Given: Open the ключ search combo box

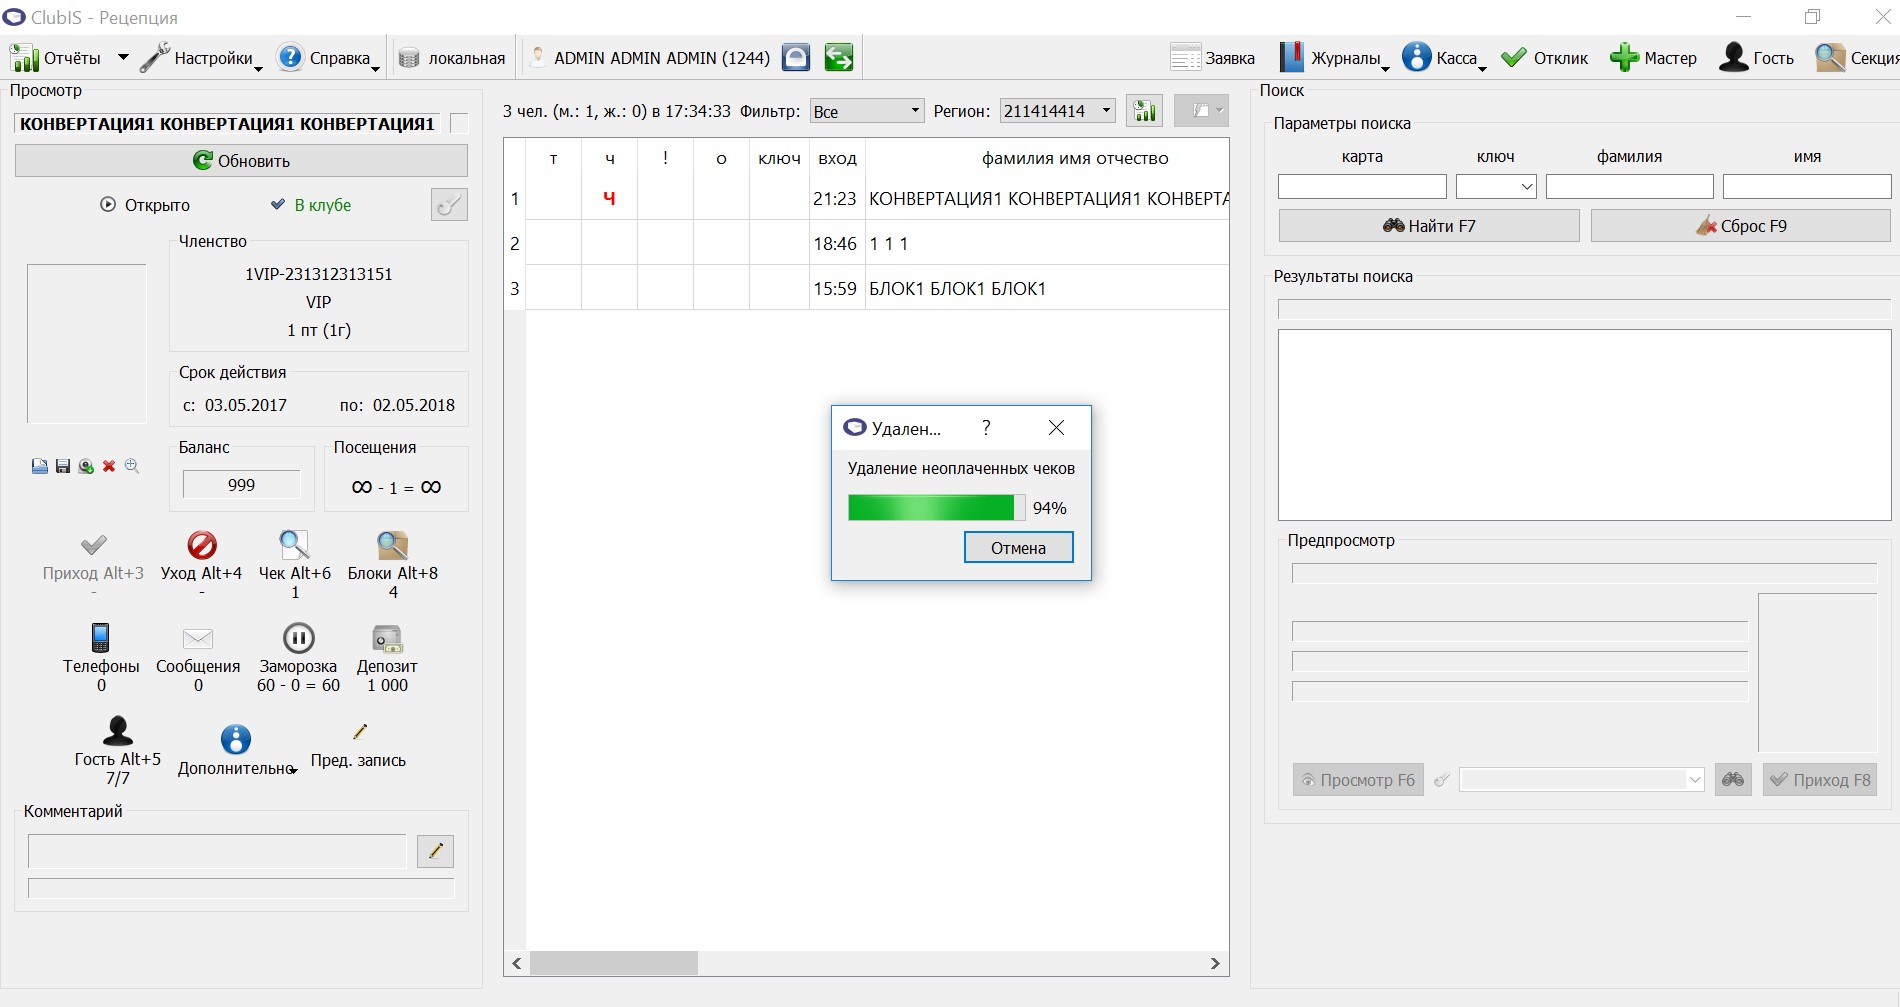Looking at the screenshot, I should pyautogui.click(x=1496, y=186).
